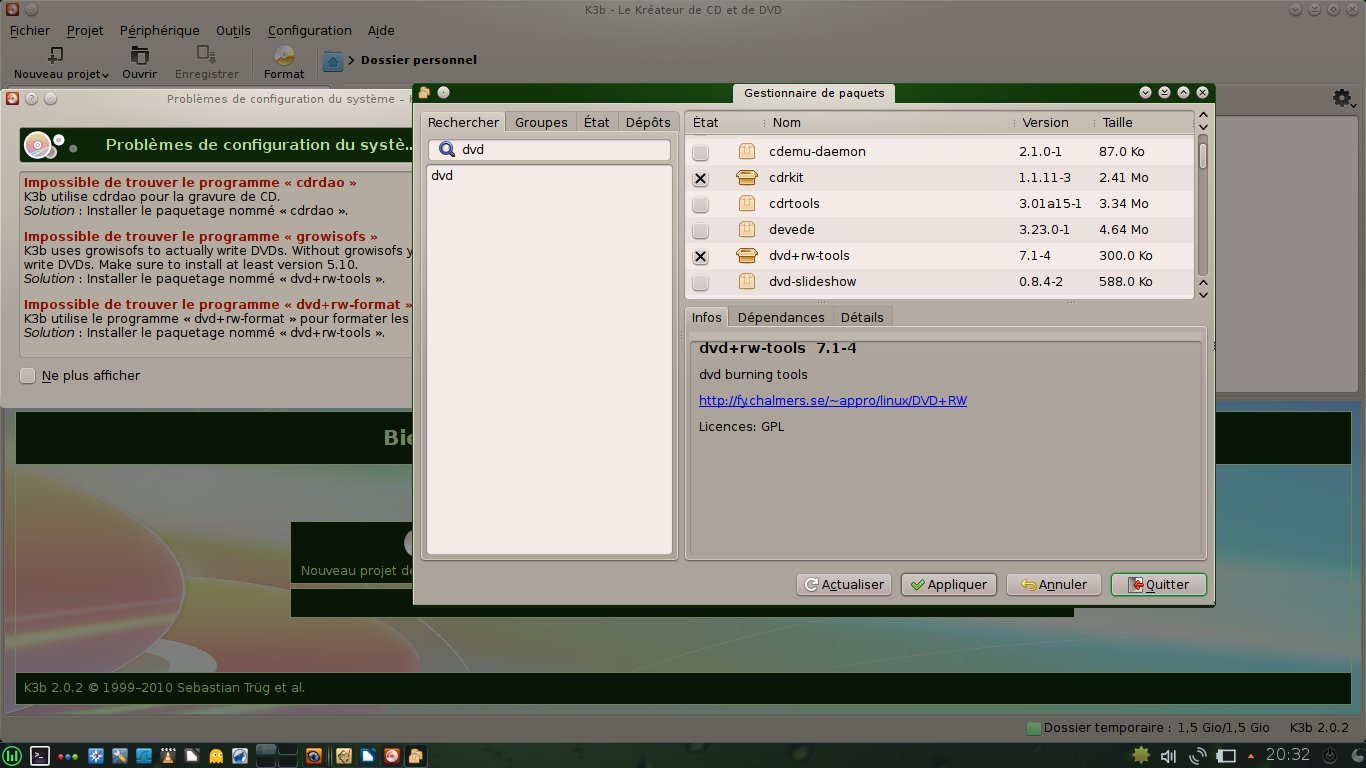1366x768 pixels.
Task: Open the Aide menu
Action: tap(381, 30)
